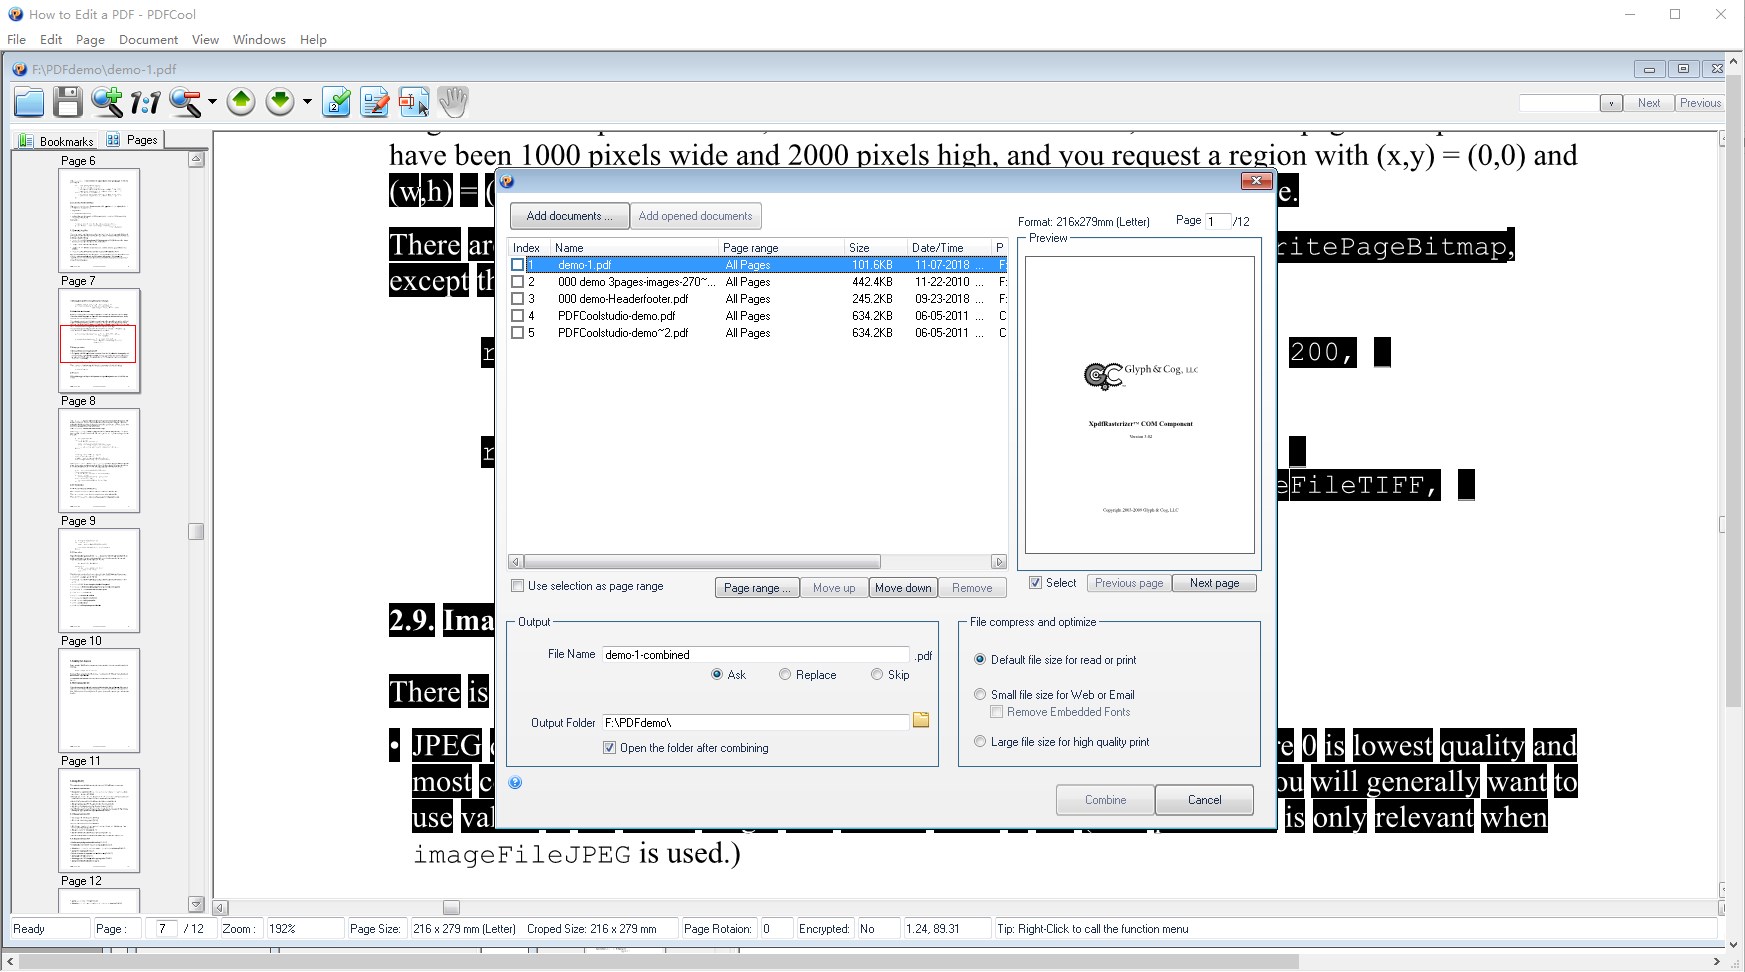Enable Remove Embedded Fonts checkbox
The width and height of the screenshot is (1745, 972).
coord(996,712)
